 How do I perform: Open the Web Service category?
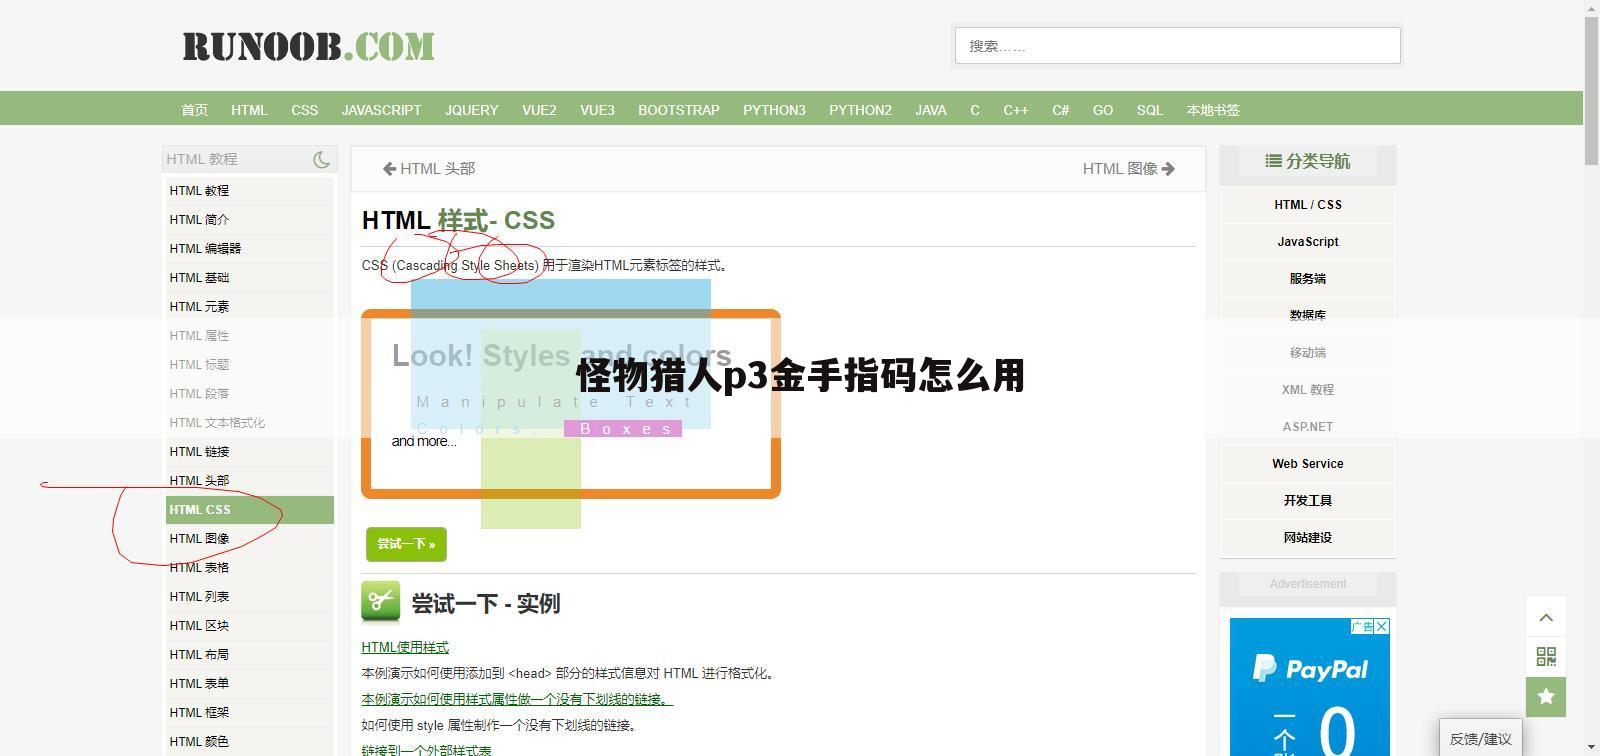pos(1307,464)
